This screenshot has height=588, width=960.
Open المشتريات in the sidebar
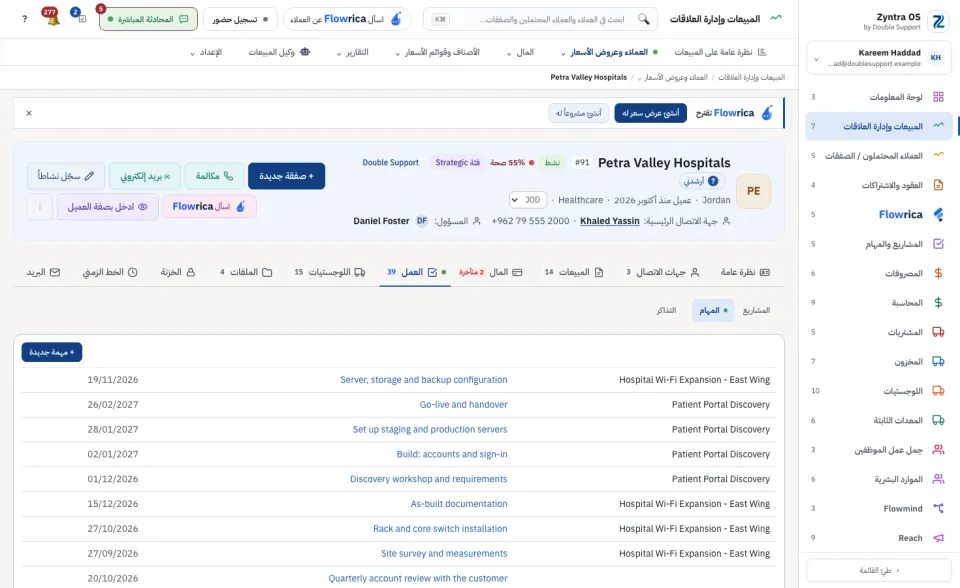point(879,332)
